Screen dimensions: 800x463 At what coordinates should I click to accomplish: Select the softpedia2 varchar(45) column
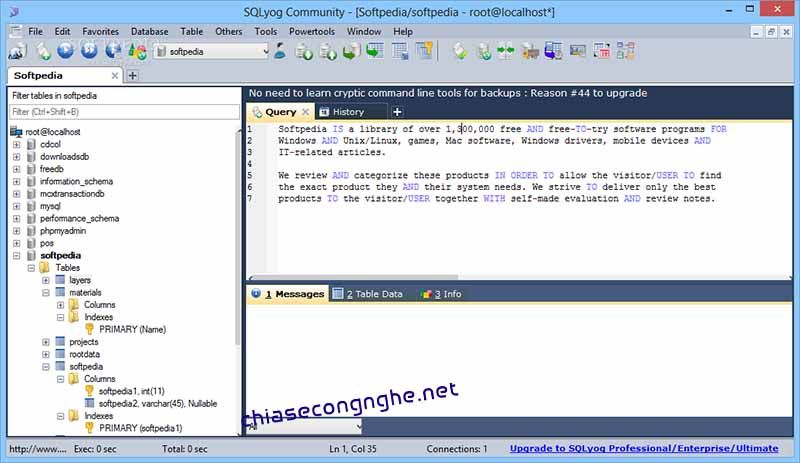click(157, 403)
